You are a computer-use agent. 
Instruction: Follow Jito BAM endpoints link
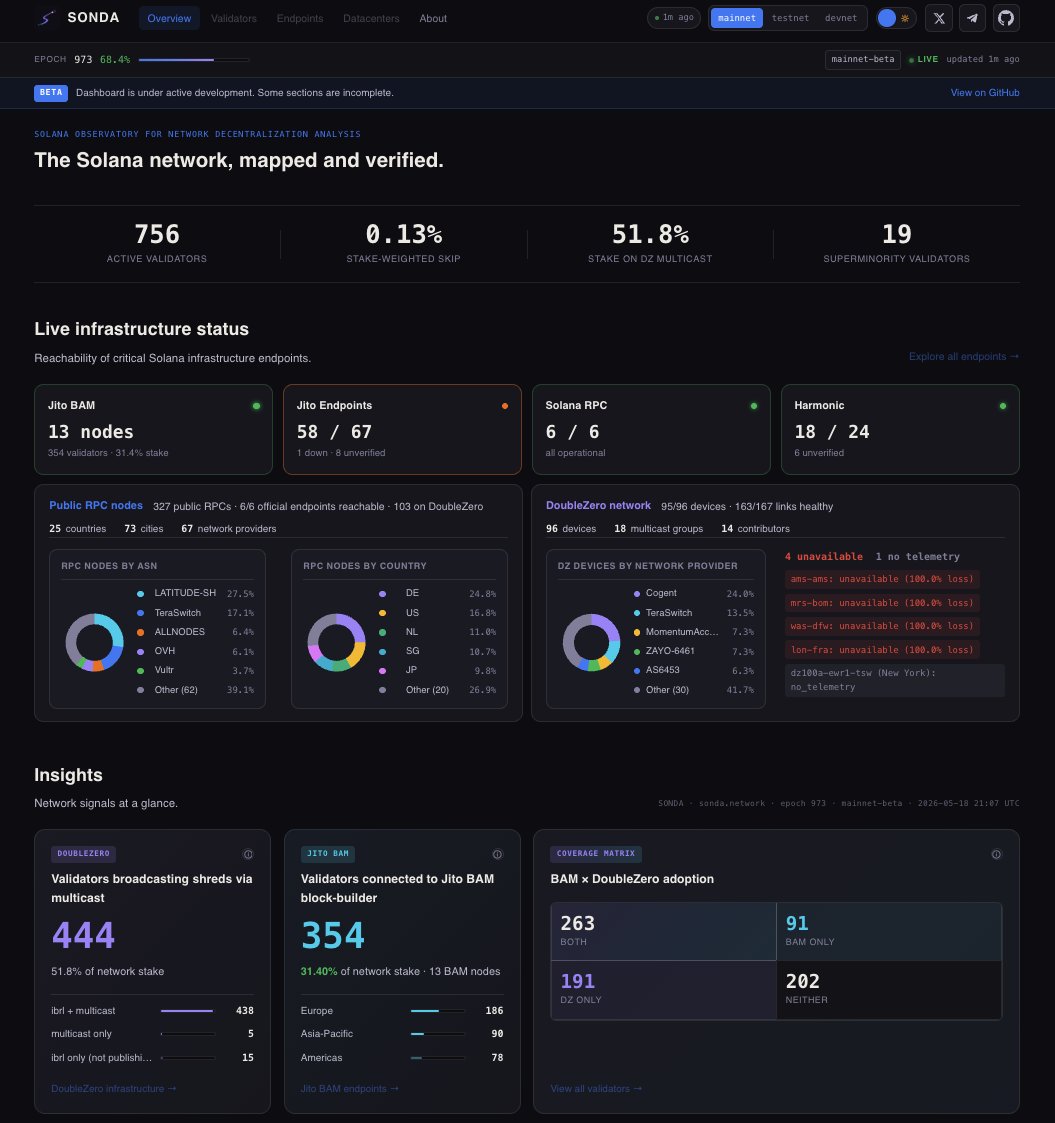350,1088
